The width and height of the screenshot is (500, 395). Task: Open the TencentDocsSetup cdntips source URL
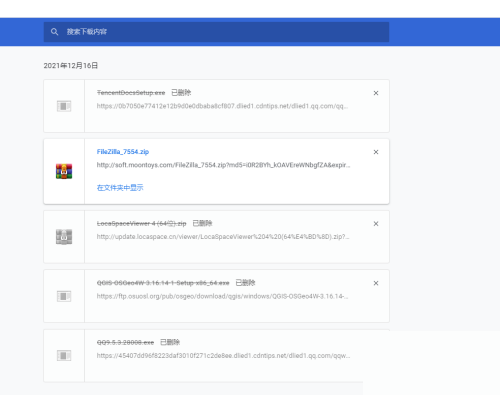(222, 106)
